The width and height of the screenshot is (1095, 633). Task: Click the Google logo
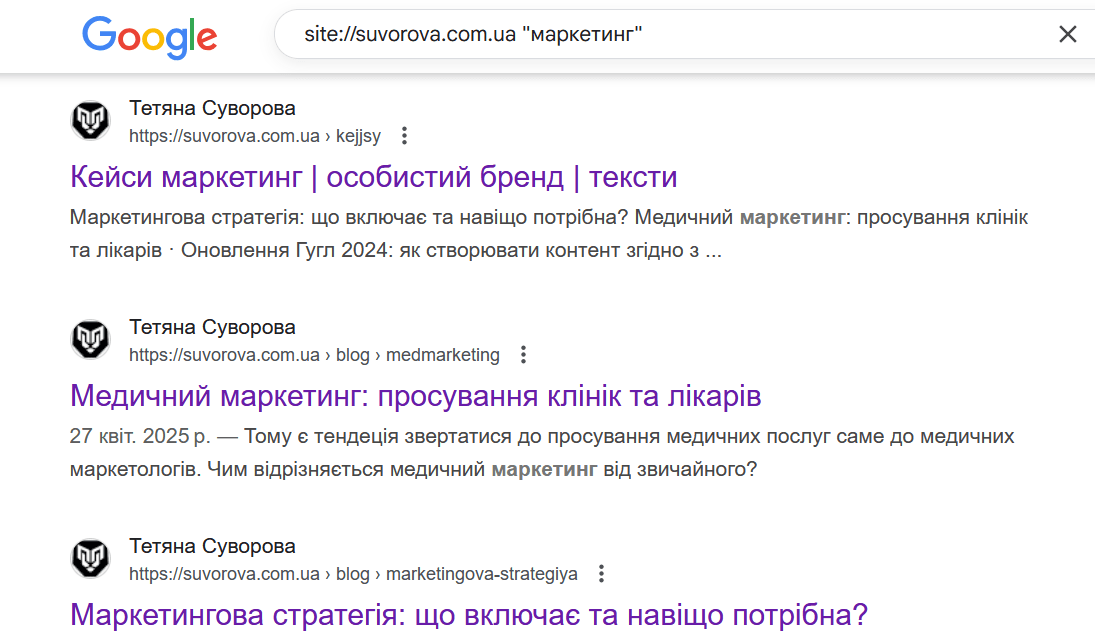pos(149,36)
